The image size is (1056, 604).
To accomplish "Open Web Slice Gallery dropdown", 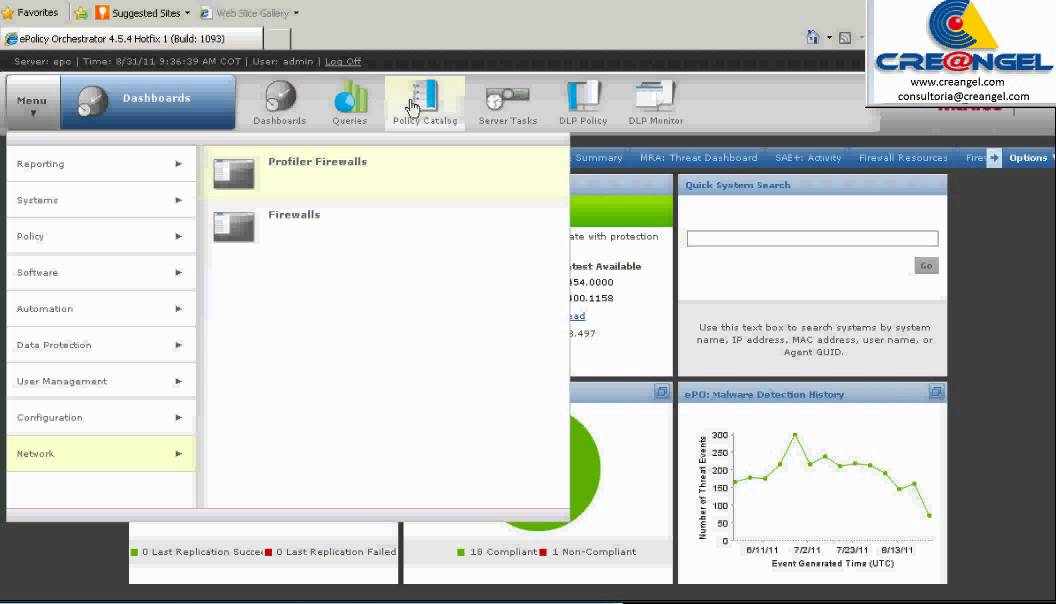I will coord(250,13).
